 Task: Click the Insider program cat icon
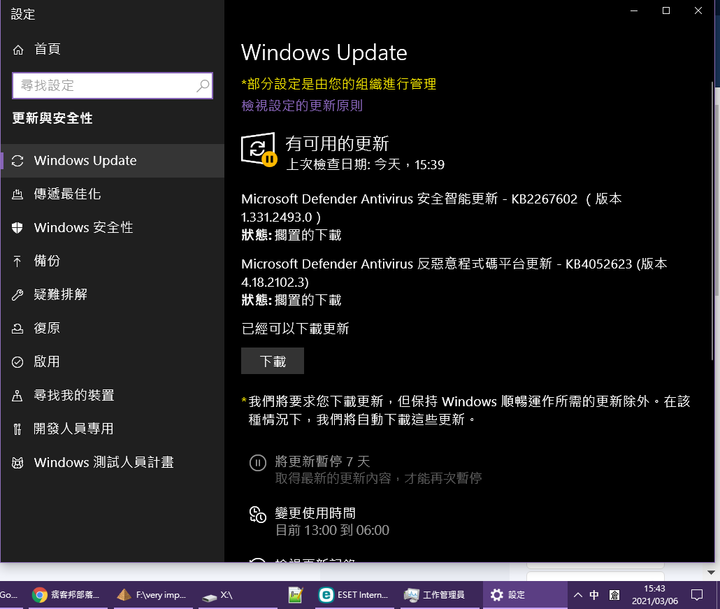click(x=17, y=462)
